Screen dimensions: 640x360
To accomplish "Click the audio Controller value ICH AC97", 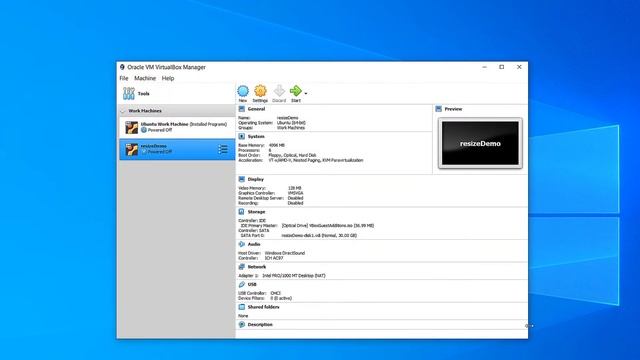I will pyautogui.click(x=274, y=258).
